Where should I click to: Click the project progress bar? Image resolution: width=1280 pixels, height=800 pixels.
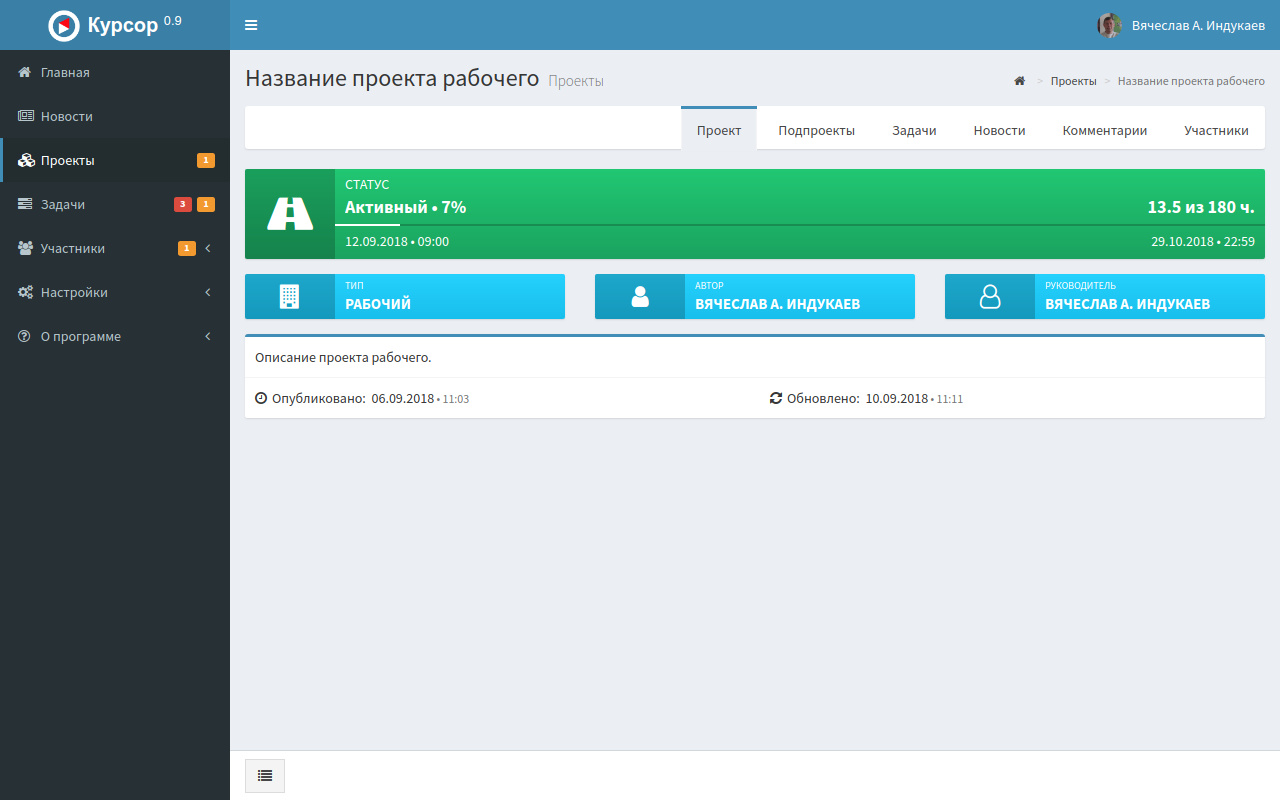795,226
